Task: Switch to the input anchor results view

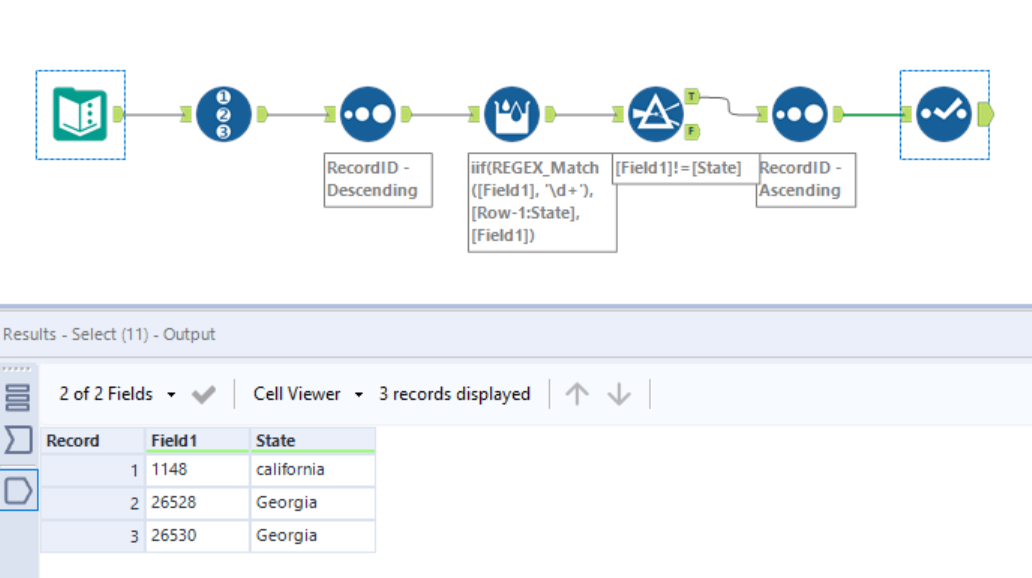Action: [18, 439]
